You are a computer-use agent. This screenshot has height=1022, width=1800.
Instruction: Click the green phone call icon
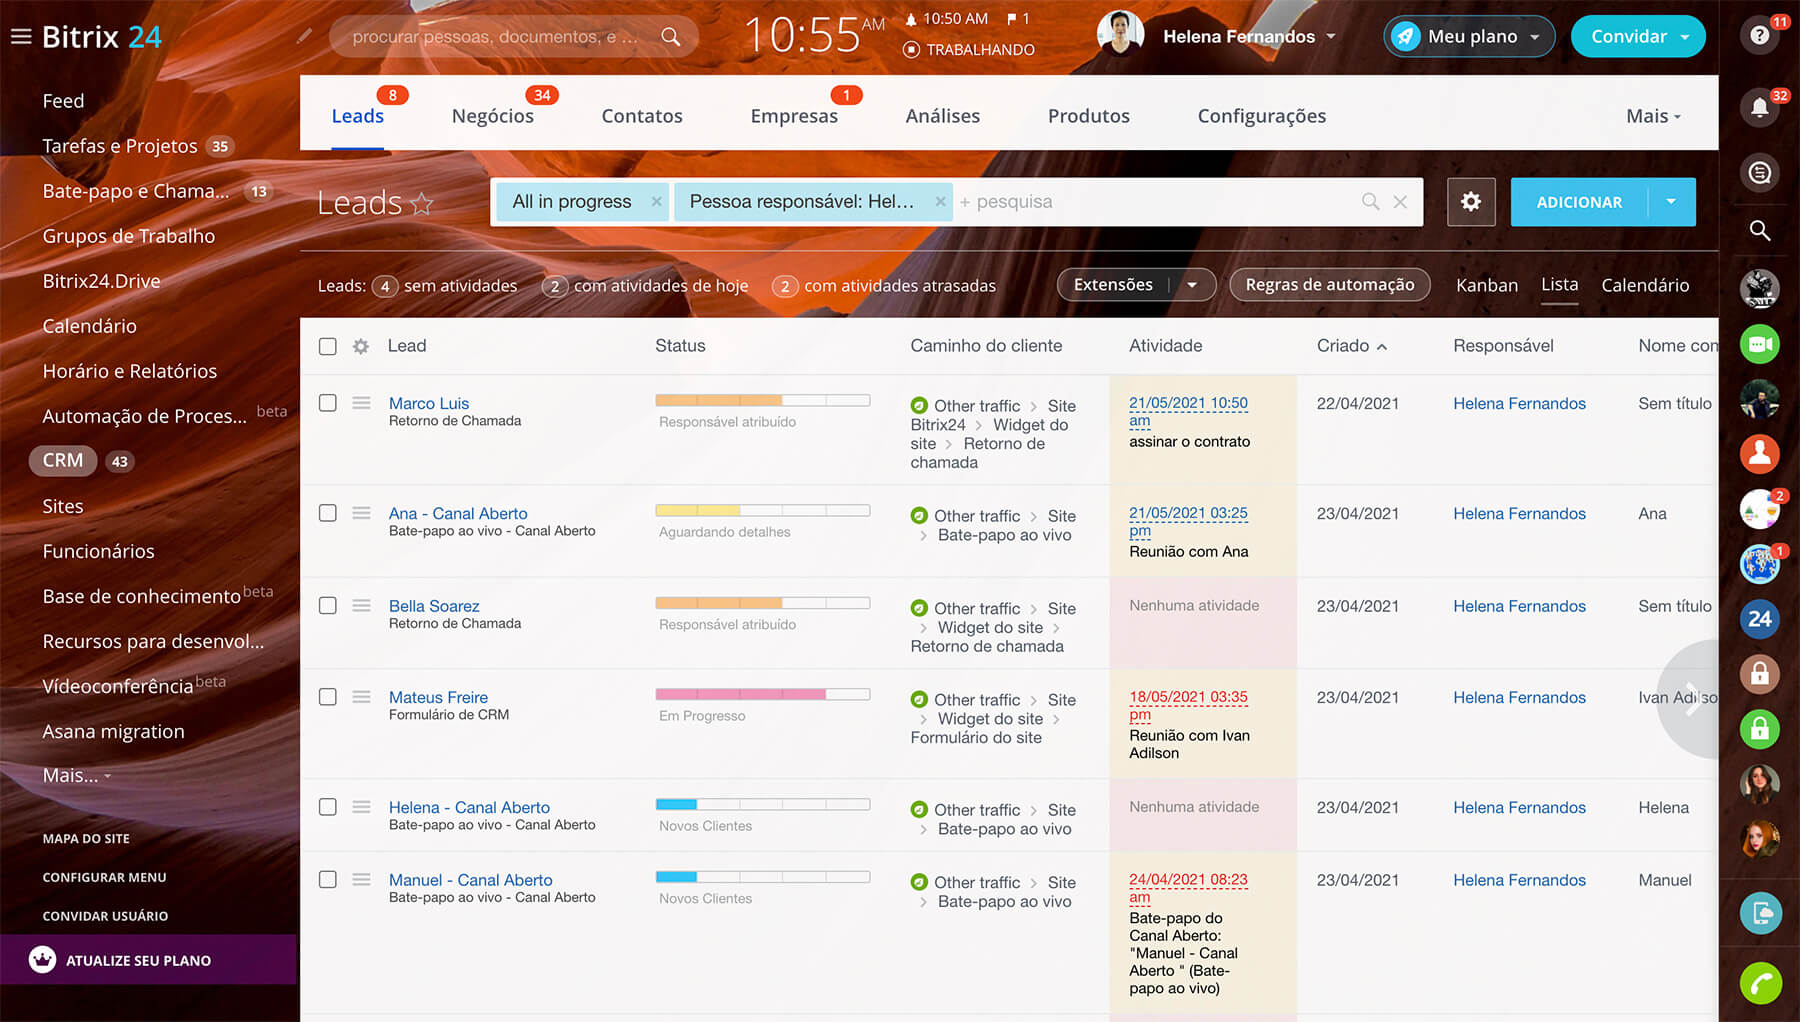pos(1759,984)
